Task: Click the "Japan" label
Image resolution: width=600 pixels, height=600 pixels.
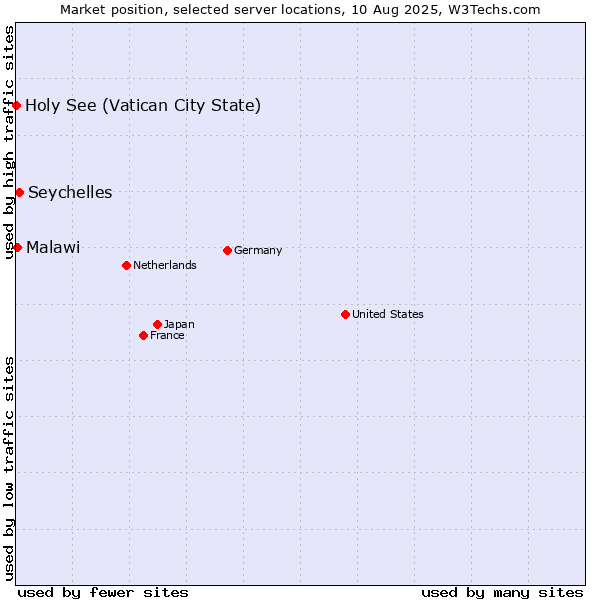Action: coord(179,324)
